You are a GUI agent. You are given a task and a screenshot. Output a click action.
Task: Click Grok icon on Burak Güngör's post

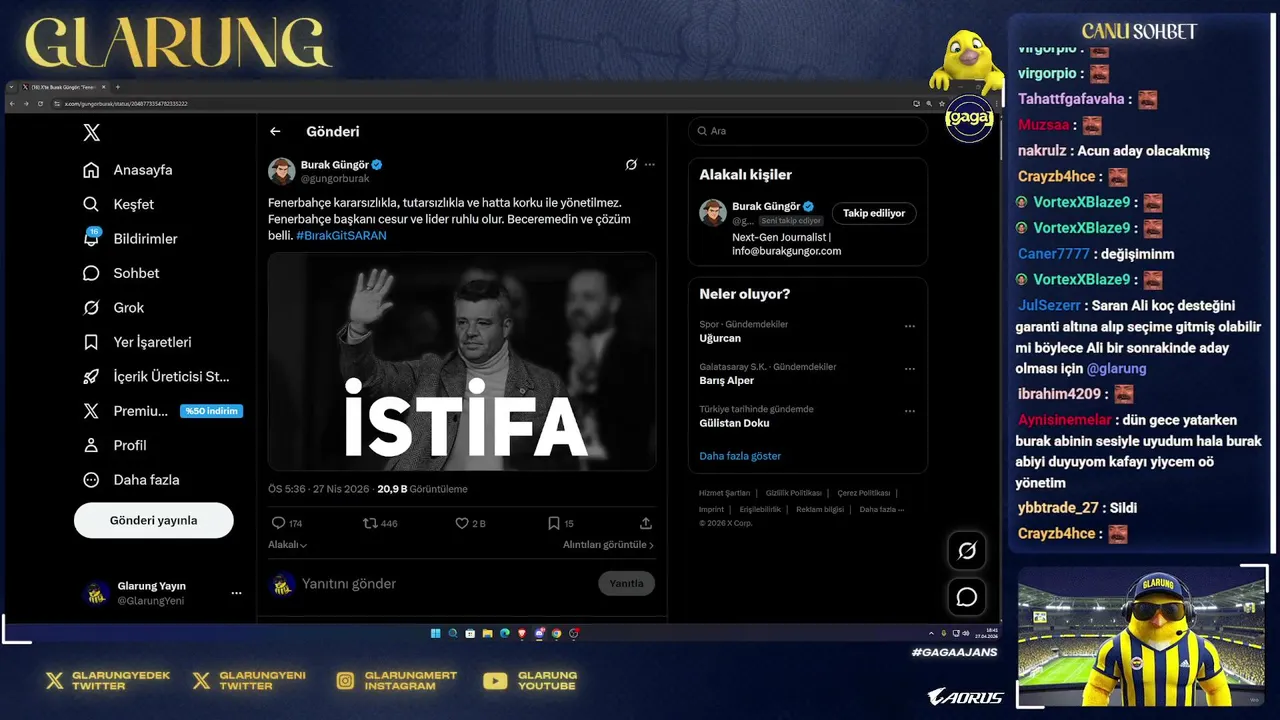tap(631, 165)
